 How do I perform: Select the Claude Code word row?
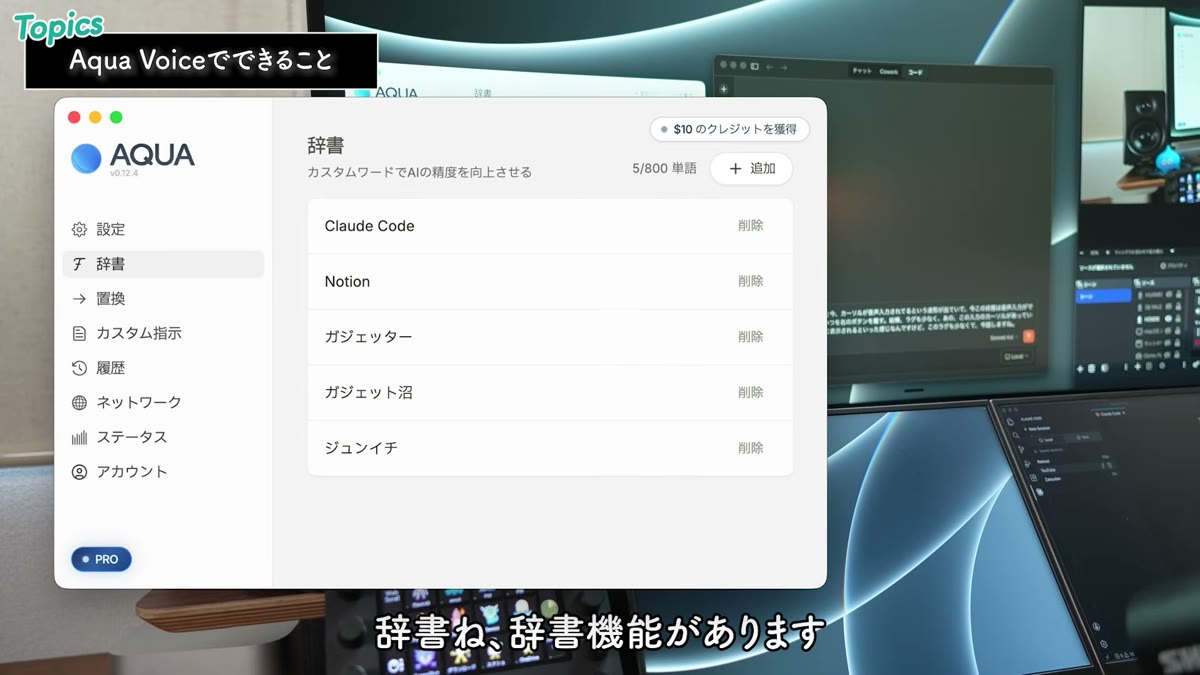(x=550, y=226)
